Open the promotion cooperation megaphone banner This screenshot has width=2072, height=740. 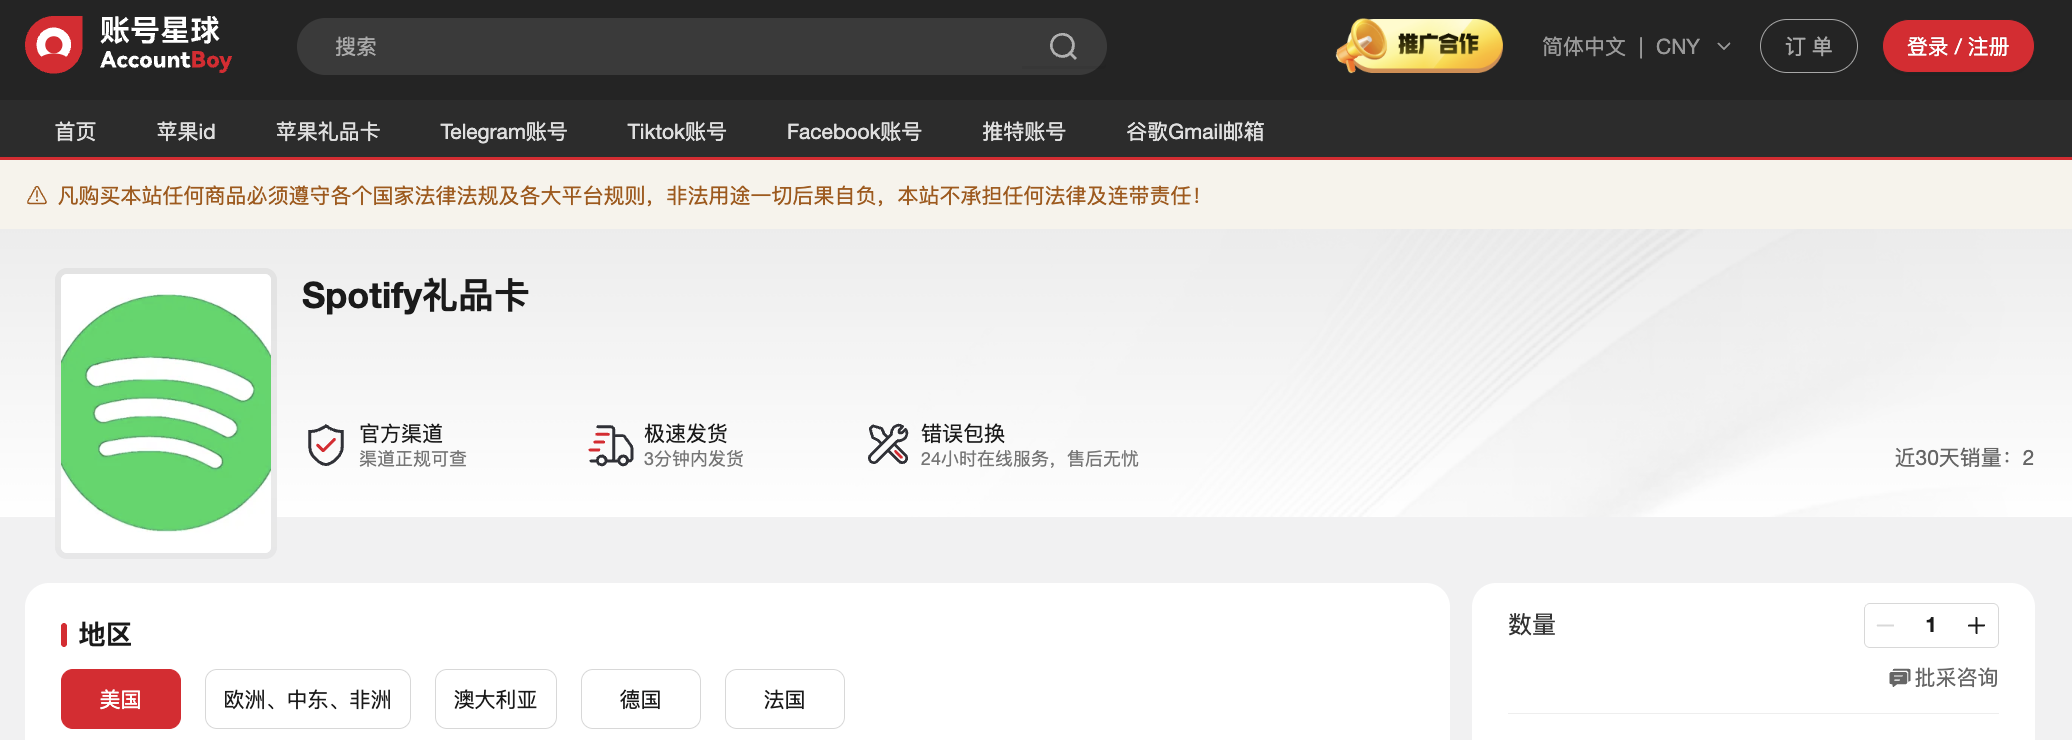[1419, 46]
